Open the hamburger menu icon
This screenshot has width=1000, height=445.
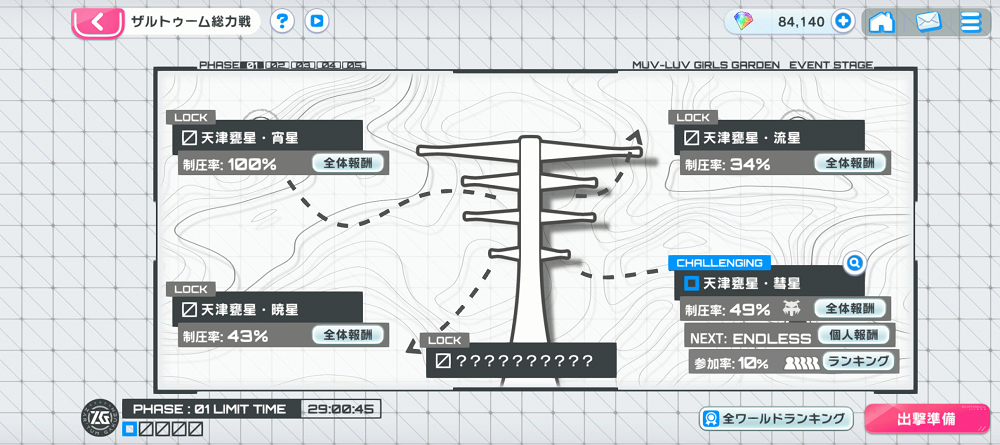[x=970, y=22]
